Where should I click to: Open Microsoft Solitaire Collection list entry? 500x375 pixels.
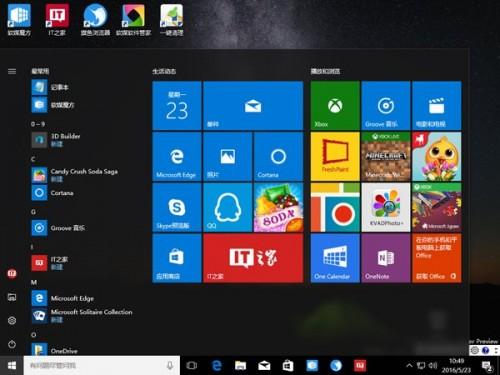[x=83, y=315]
